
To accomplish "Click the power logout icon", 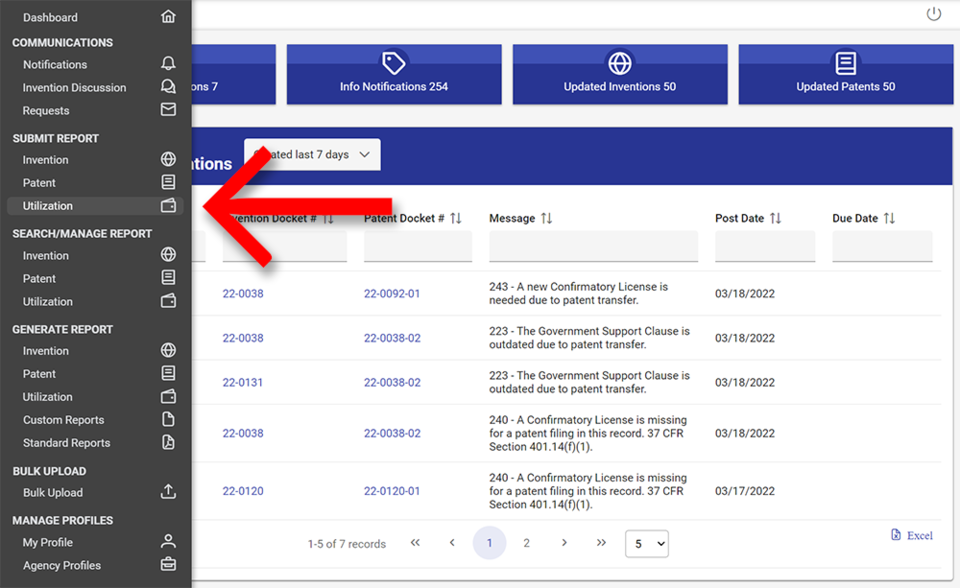I will click(934, 14).
